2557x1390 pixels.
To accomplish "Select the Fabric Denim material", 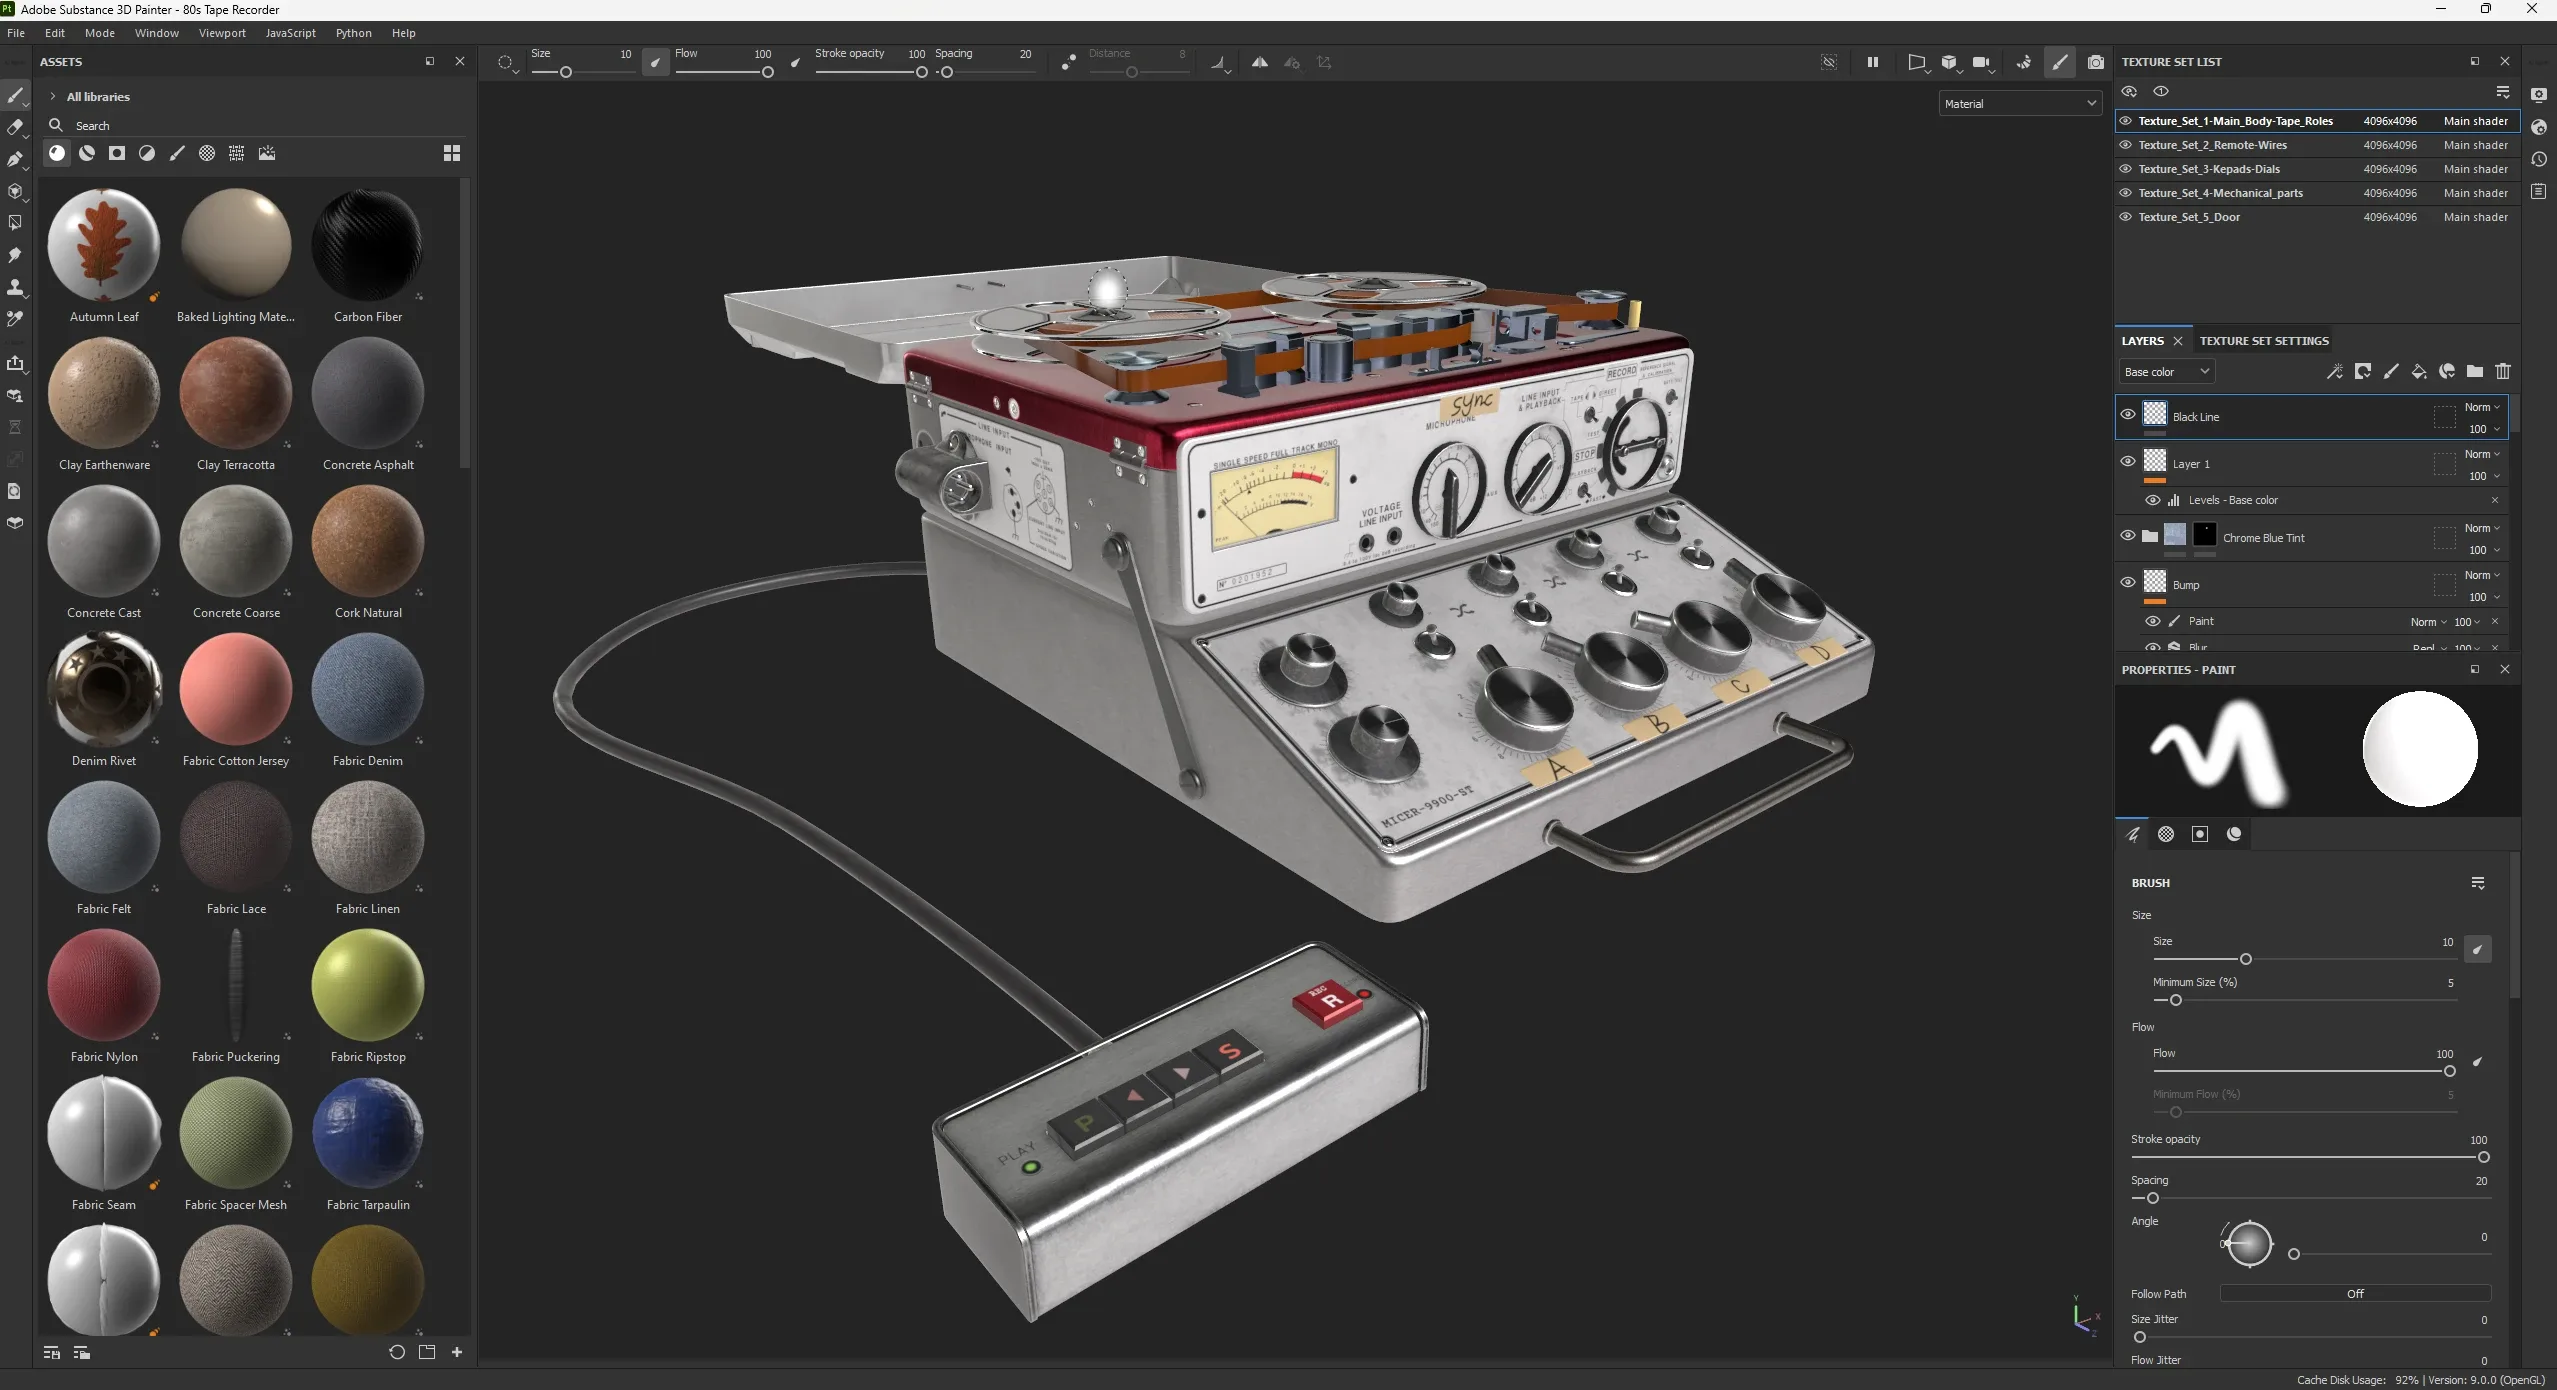I will click(367, 690).
